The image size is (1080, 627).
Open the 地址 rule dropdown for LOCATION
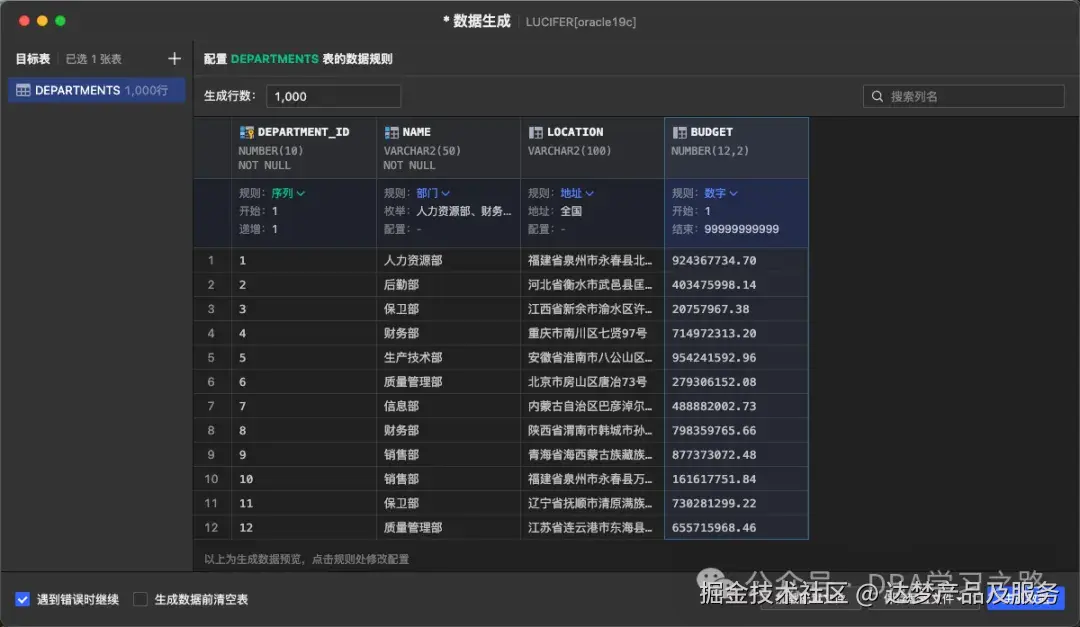(x=577, y=193)
